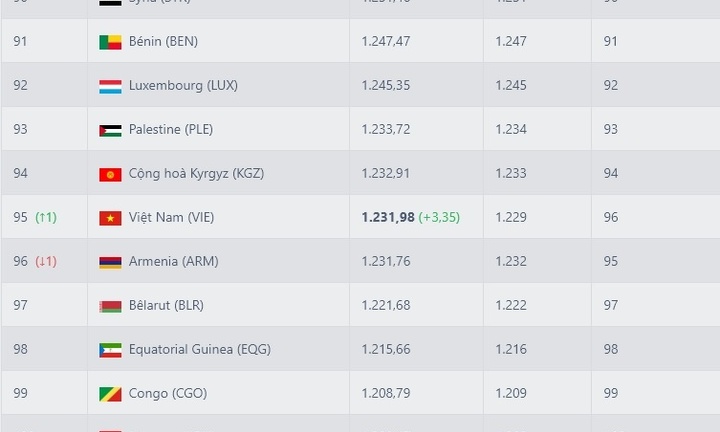The height and width of the screenshot is (432, 720).
Task: Click the Congo flag icon
Action: tap(110, 394)
